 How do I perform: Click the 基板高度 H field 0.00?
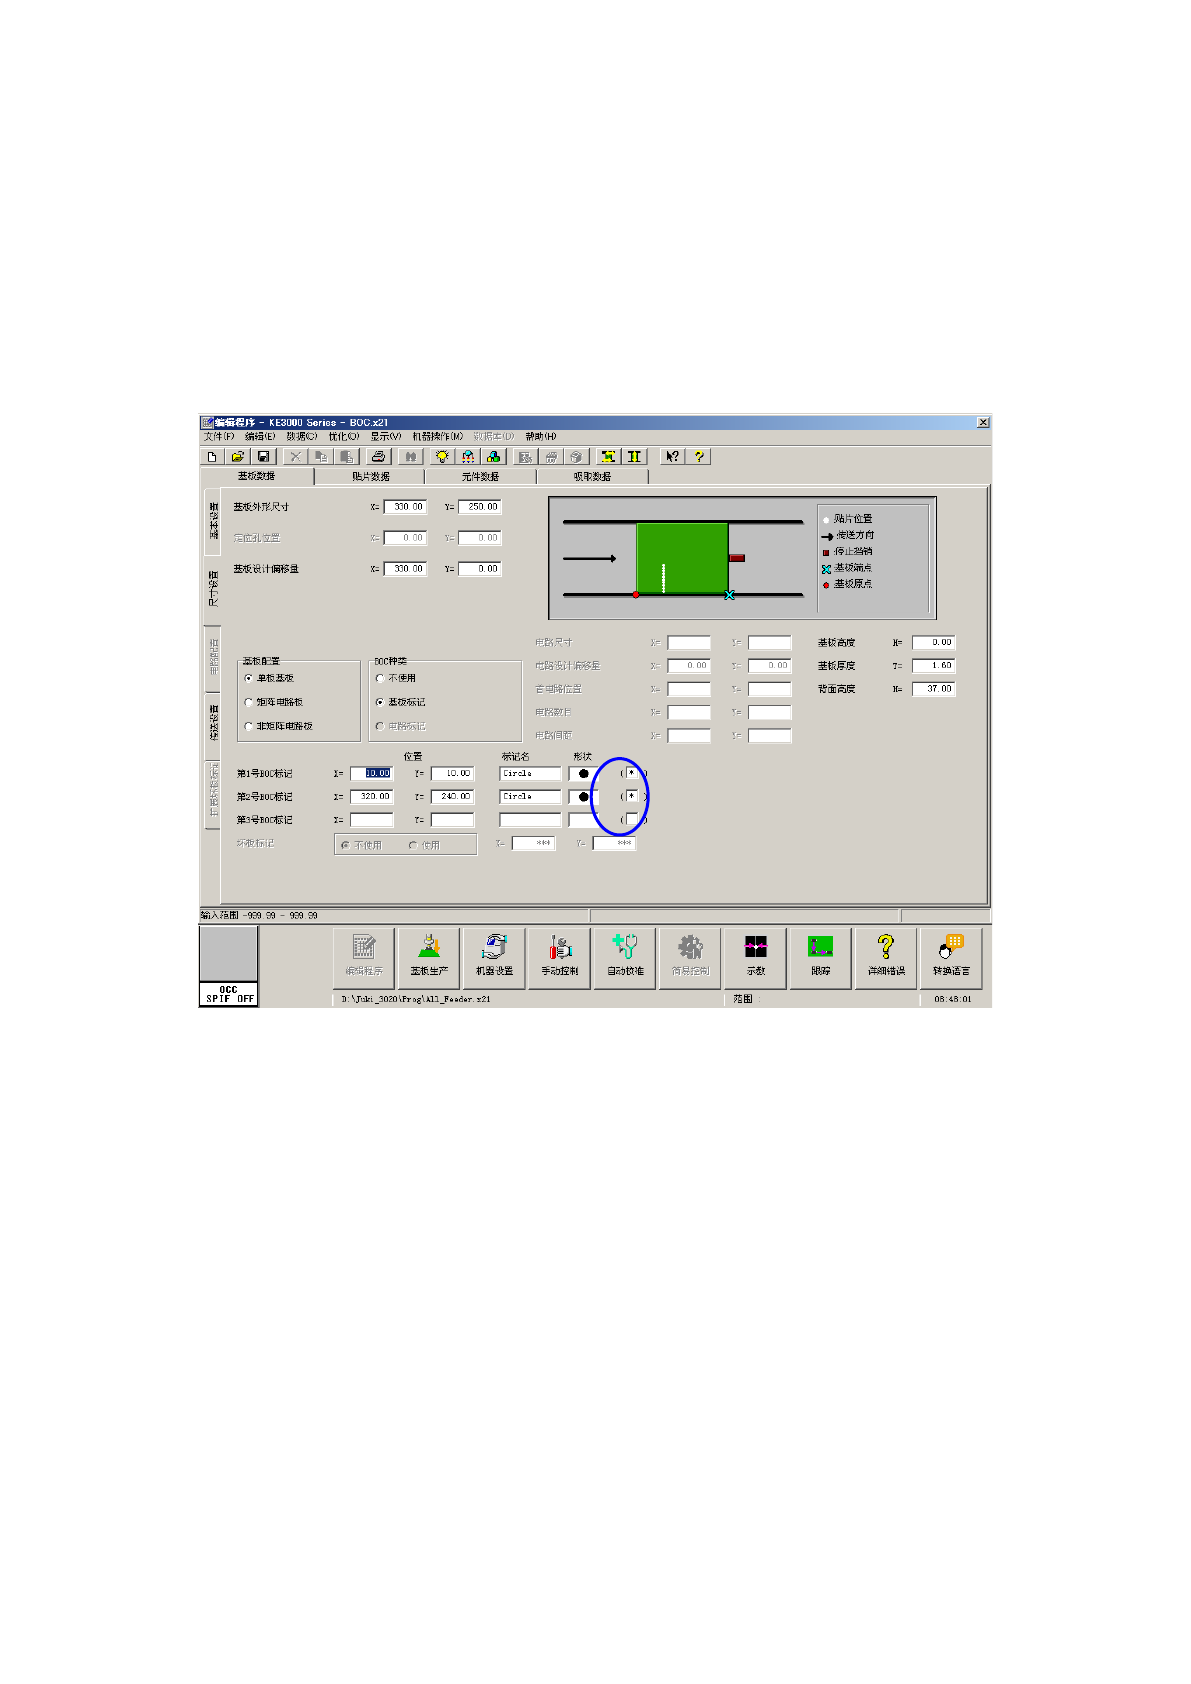[x=934, y=642]
